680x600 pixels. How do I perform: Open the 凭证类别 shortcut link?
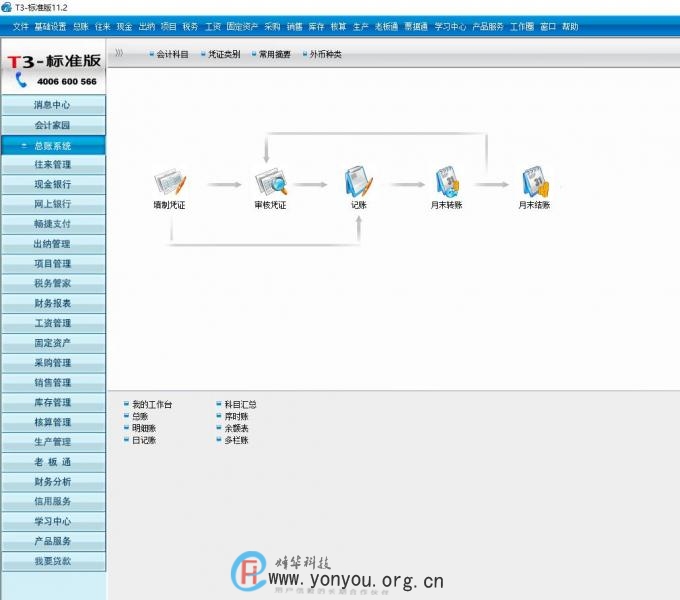click(224, 54)
